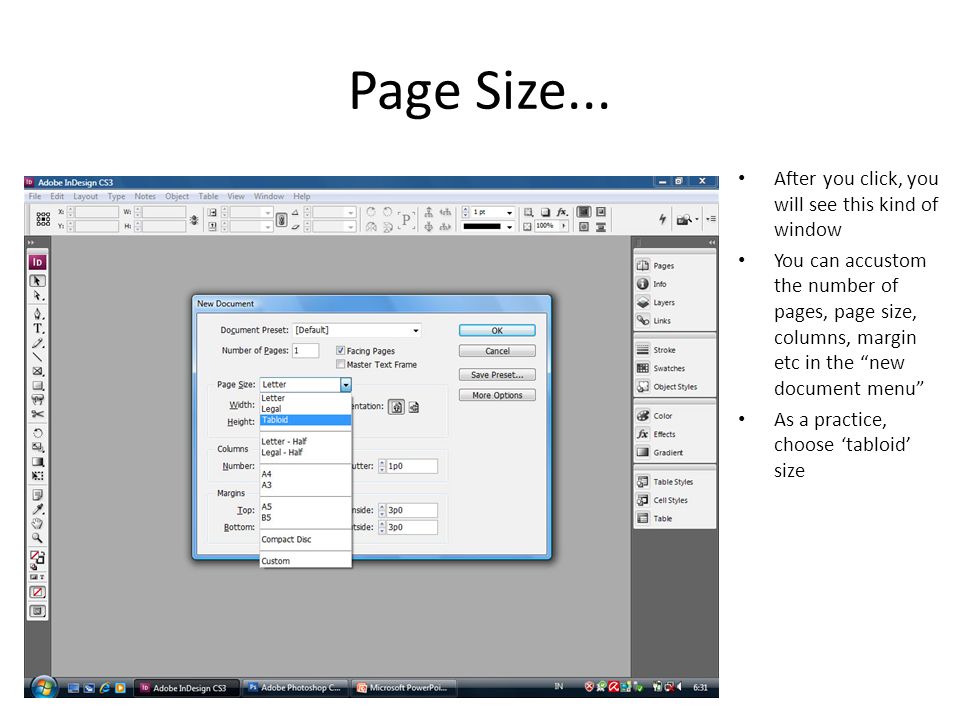Expand the tools panel double arrow
960x720 pixels.
click(x=31, y=242)
